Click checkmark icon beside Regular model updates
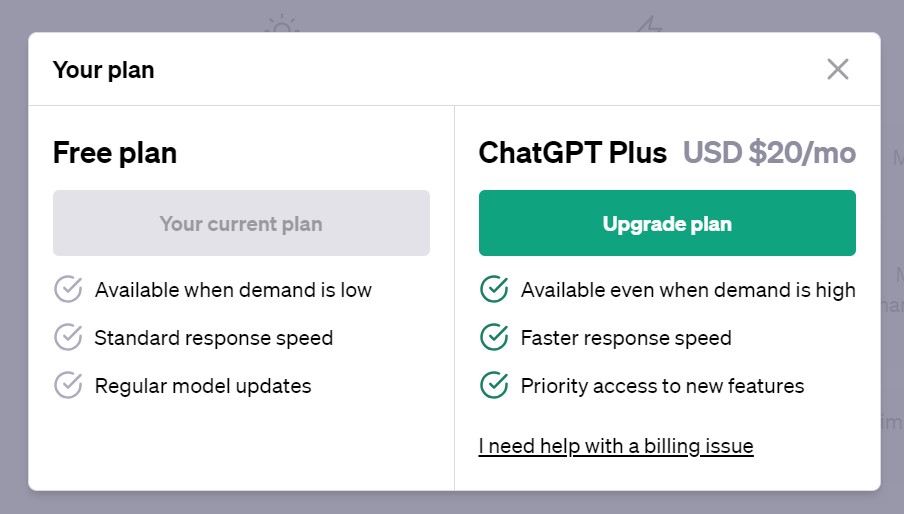 coord(68,385)
